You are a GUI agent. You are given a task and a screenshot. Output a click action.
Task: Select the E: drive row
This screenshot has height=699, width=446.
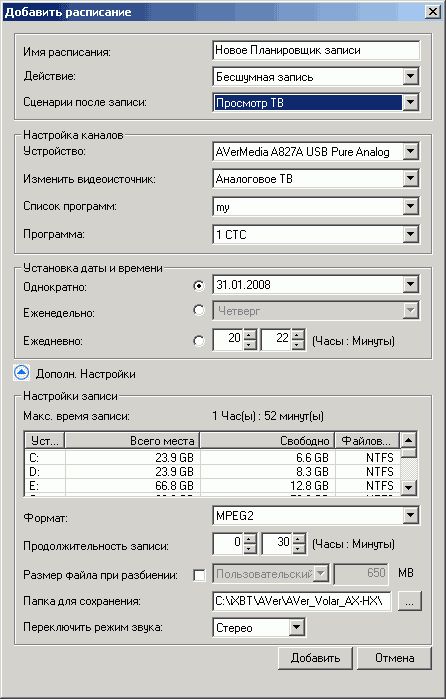click(212, 485)
